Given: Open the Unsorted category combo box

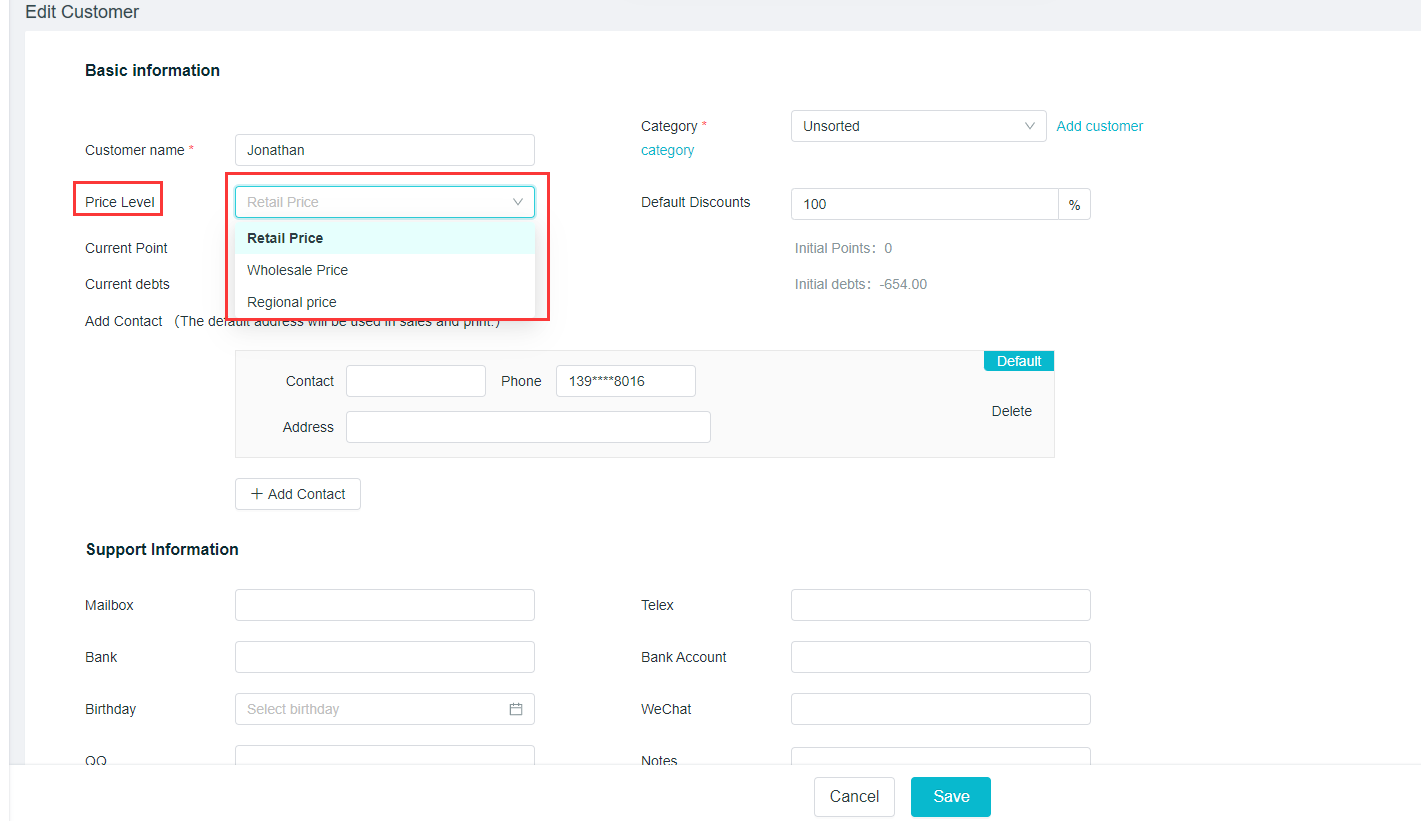Looking at the screenshot, I should tap(905, 126).
